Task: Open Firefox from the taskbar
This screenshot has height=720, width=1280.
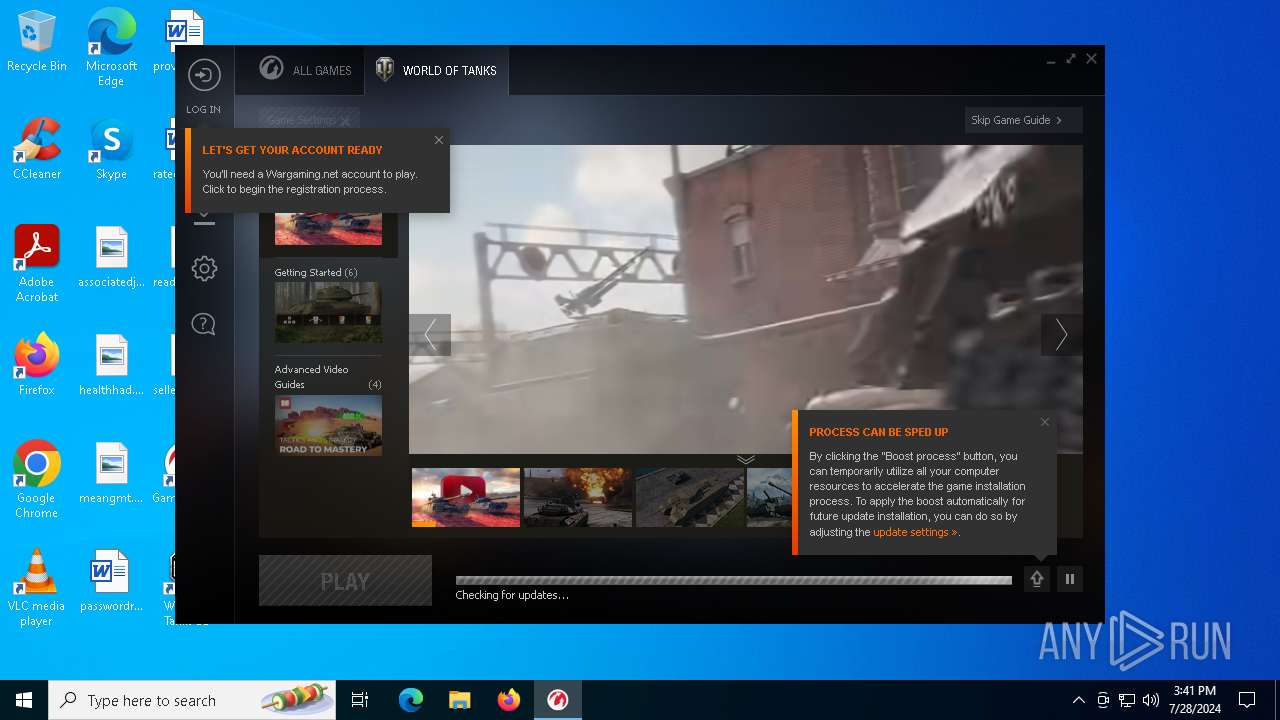Action: click(508, 700)
